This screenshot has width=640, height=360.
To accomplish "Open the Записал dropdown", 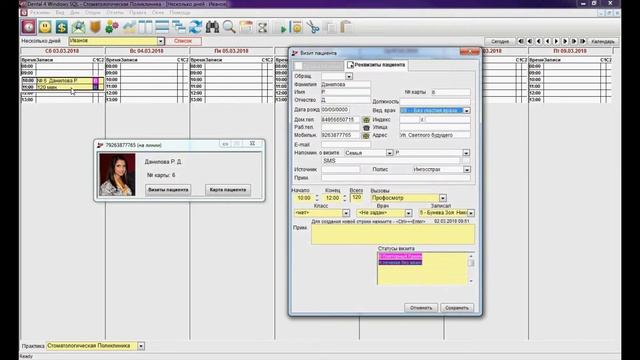I will click(x=471, y=213).
